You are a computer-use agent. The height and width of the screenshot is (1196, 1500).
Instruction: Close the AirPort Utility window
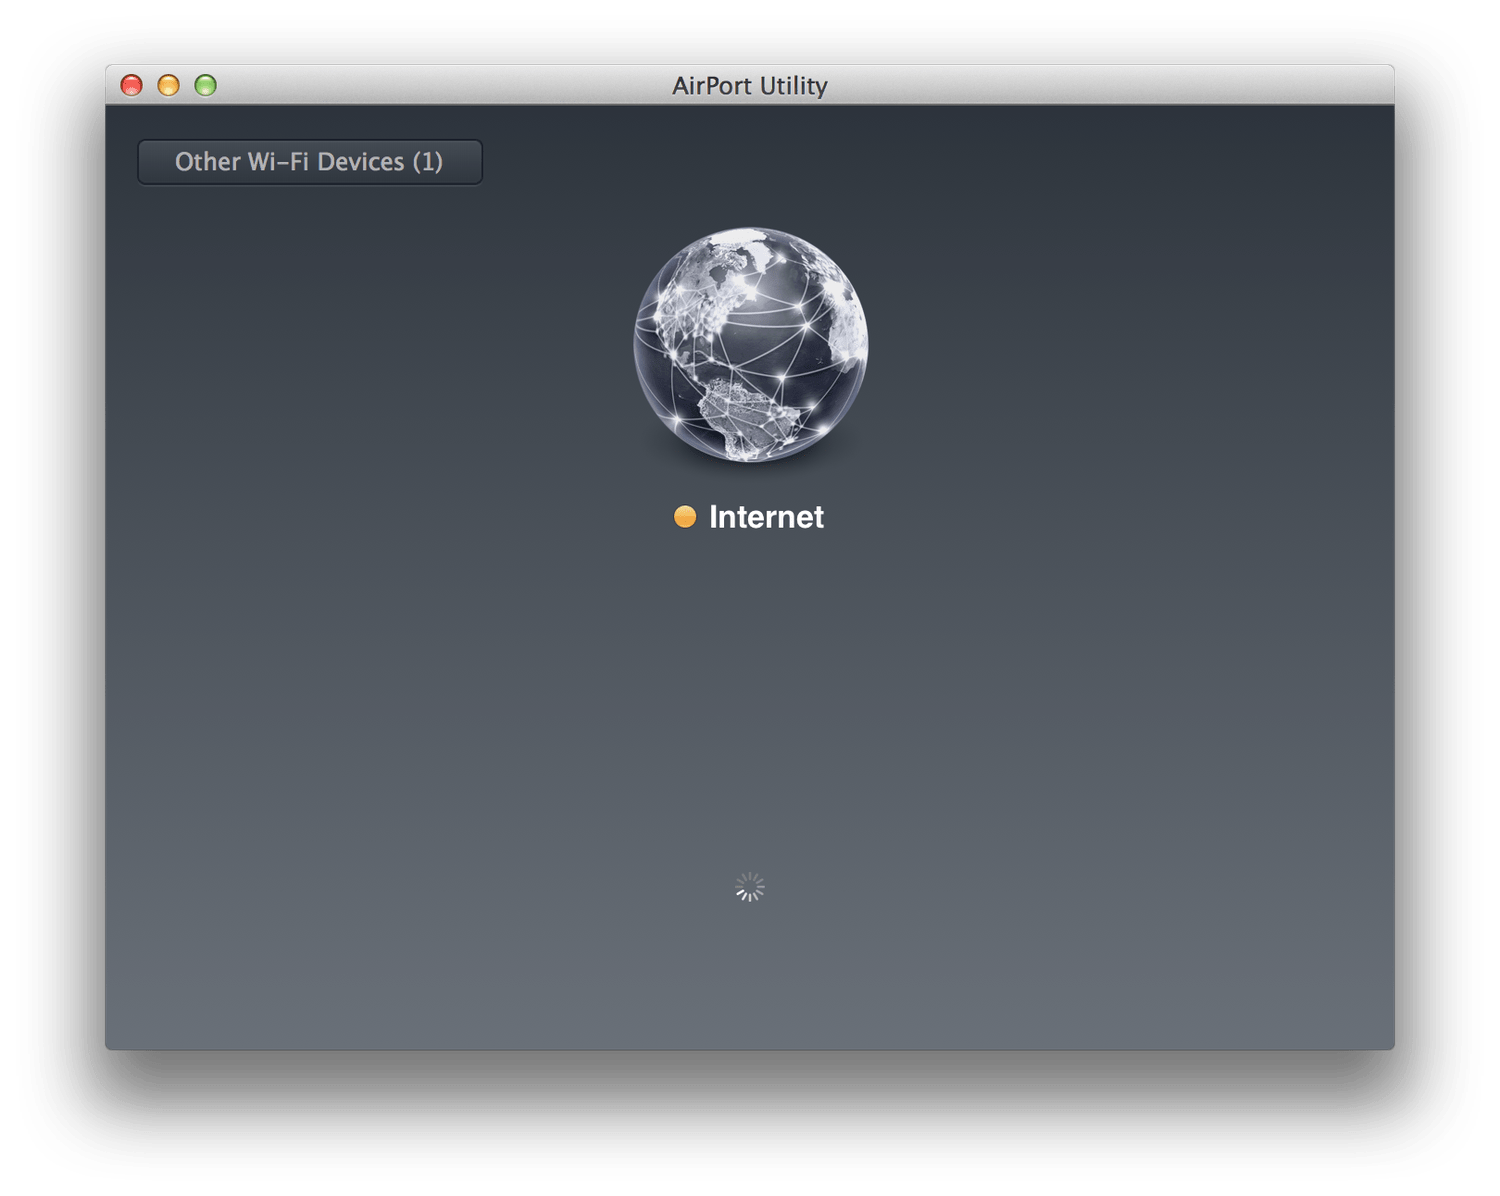click(131, 85)
